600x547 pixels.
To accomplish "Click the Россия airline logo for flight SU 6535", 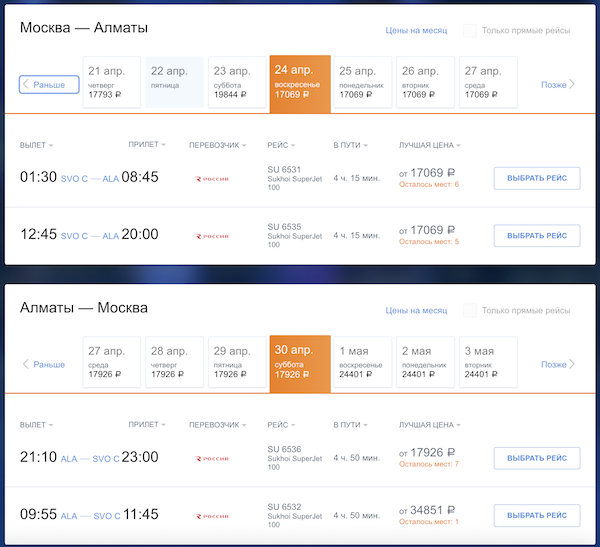I will (212, 236).
